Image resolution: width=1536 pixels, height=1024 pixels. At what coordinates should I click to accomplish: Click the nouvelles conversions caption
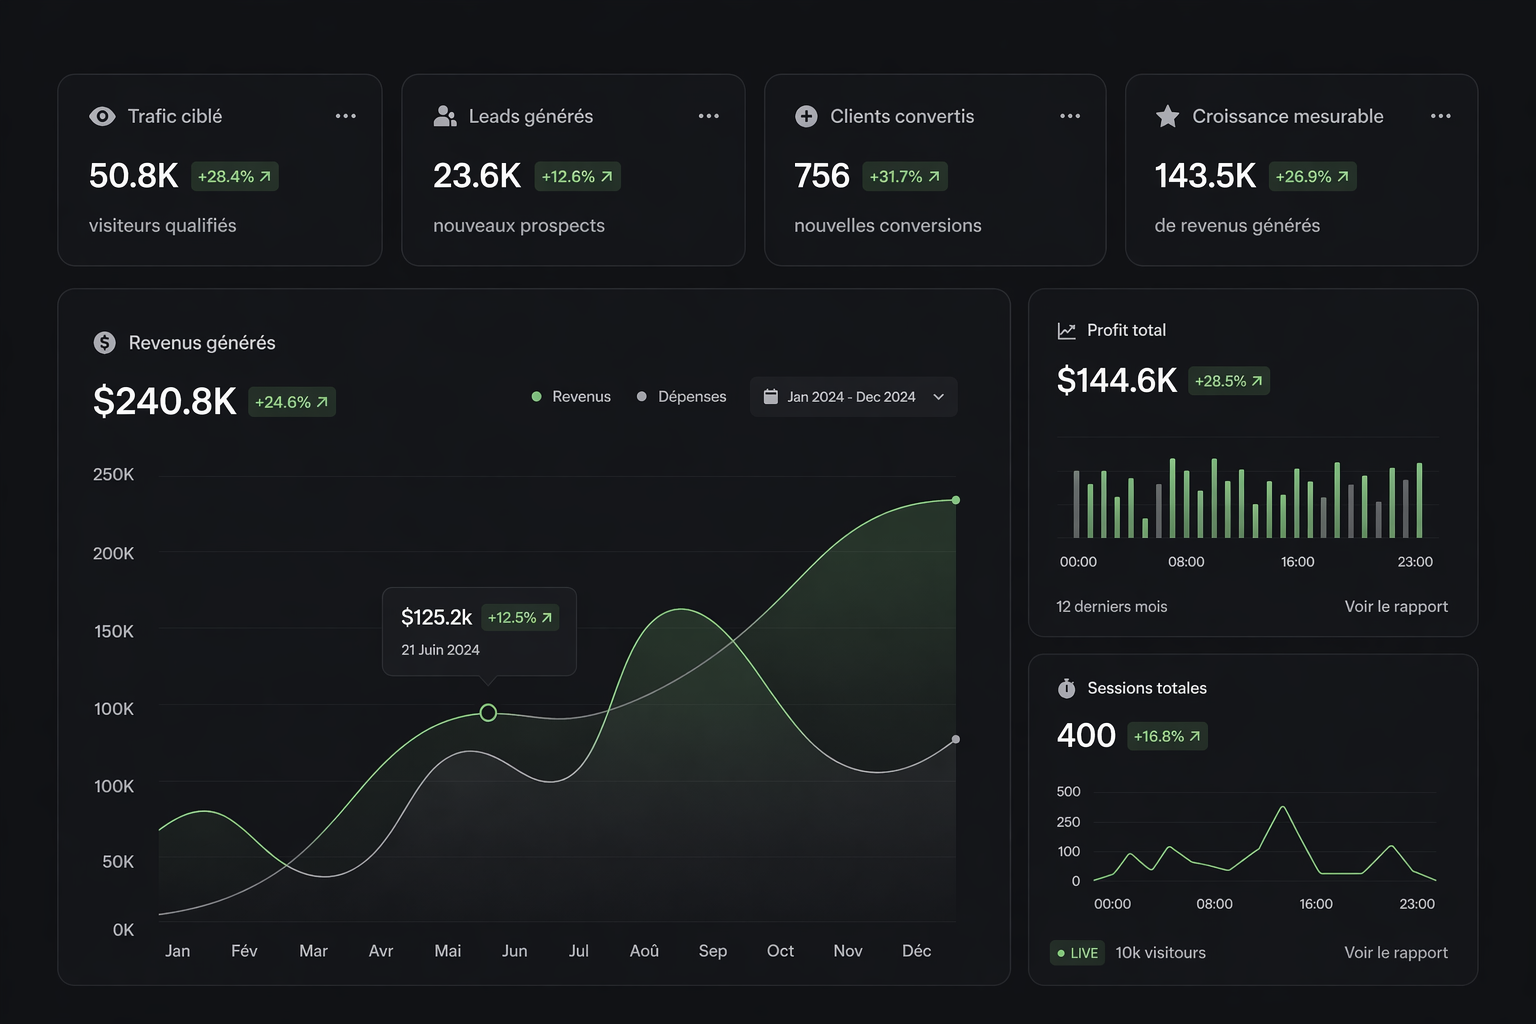888,226
